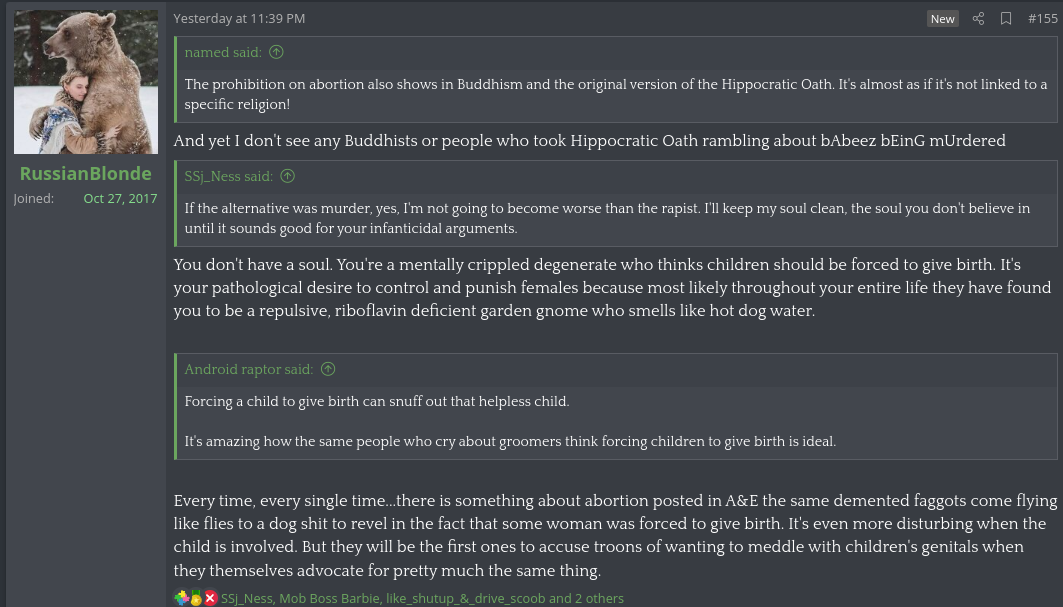Open RussianBlonde's bear avatar image
Screen dimensions: 1063x607
pyautogui.click(x=86, y=82)
